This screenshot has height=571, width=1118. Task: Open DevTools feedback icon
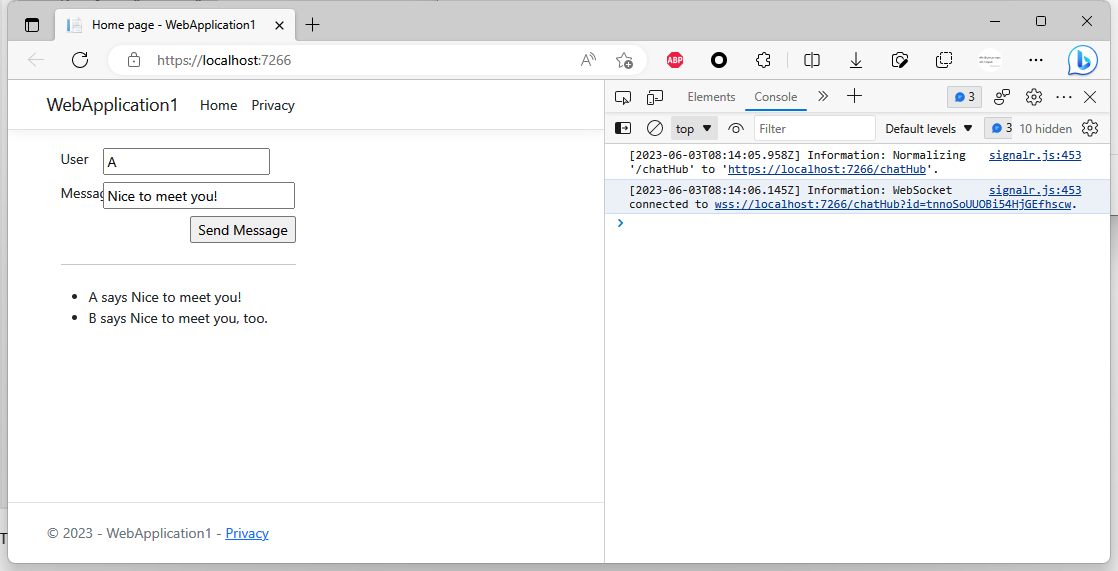click(x=1002, y=97)
